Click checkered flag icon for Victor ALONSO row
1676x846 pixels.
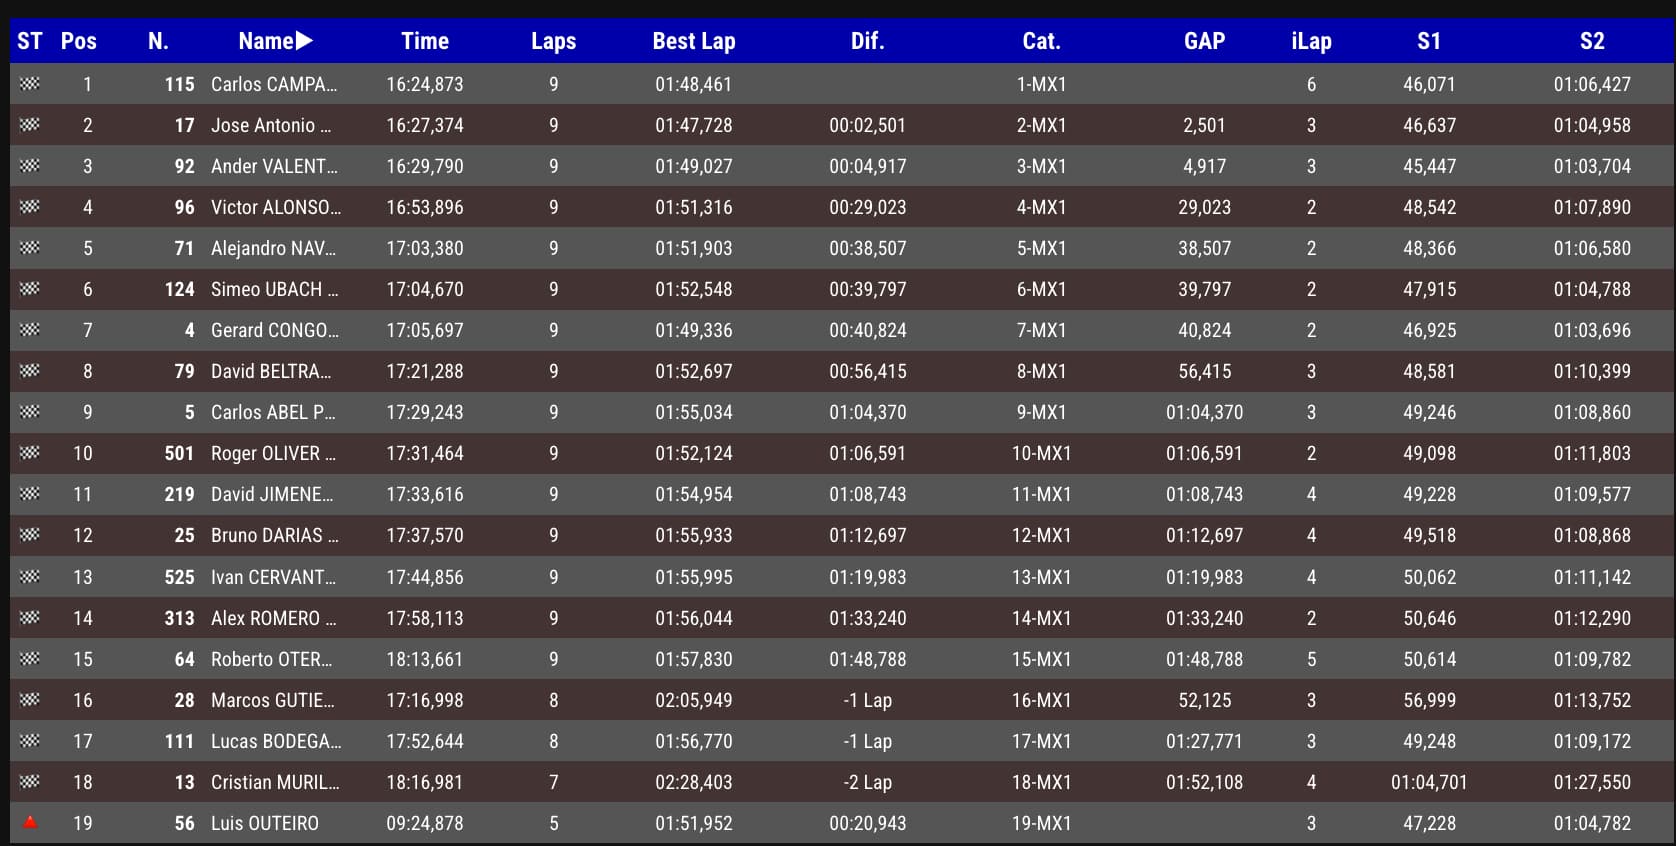(x=30, y=207)
